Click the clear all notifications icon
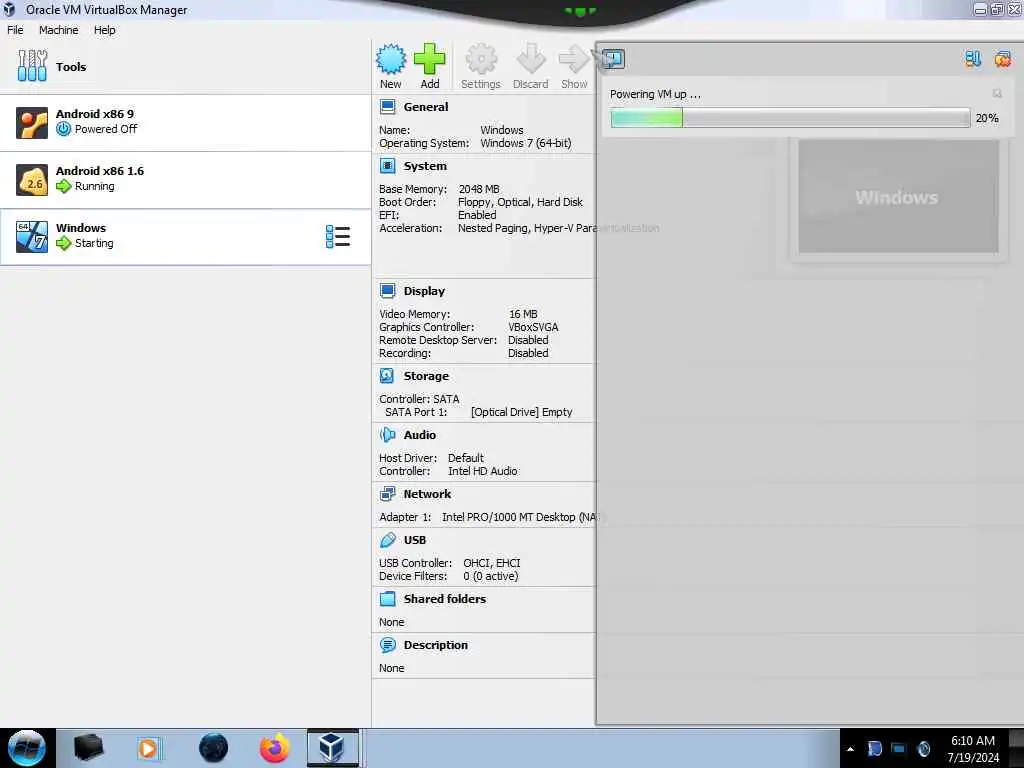The image size is (1024, 768). (x=1002, y=59)
